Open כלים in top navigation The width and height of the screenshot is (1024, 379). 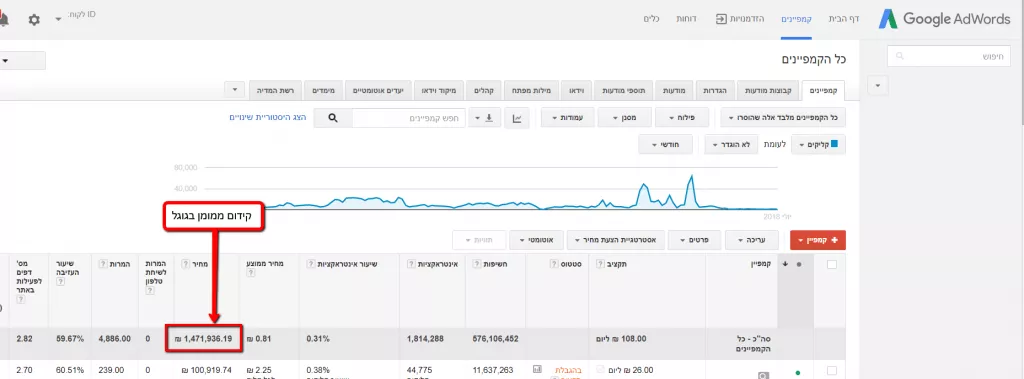tap(651, 19)
